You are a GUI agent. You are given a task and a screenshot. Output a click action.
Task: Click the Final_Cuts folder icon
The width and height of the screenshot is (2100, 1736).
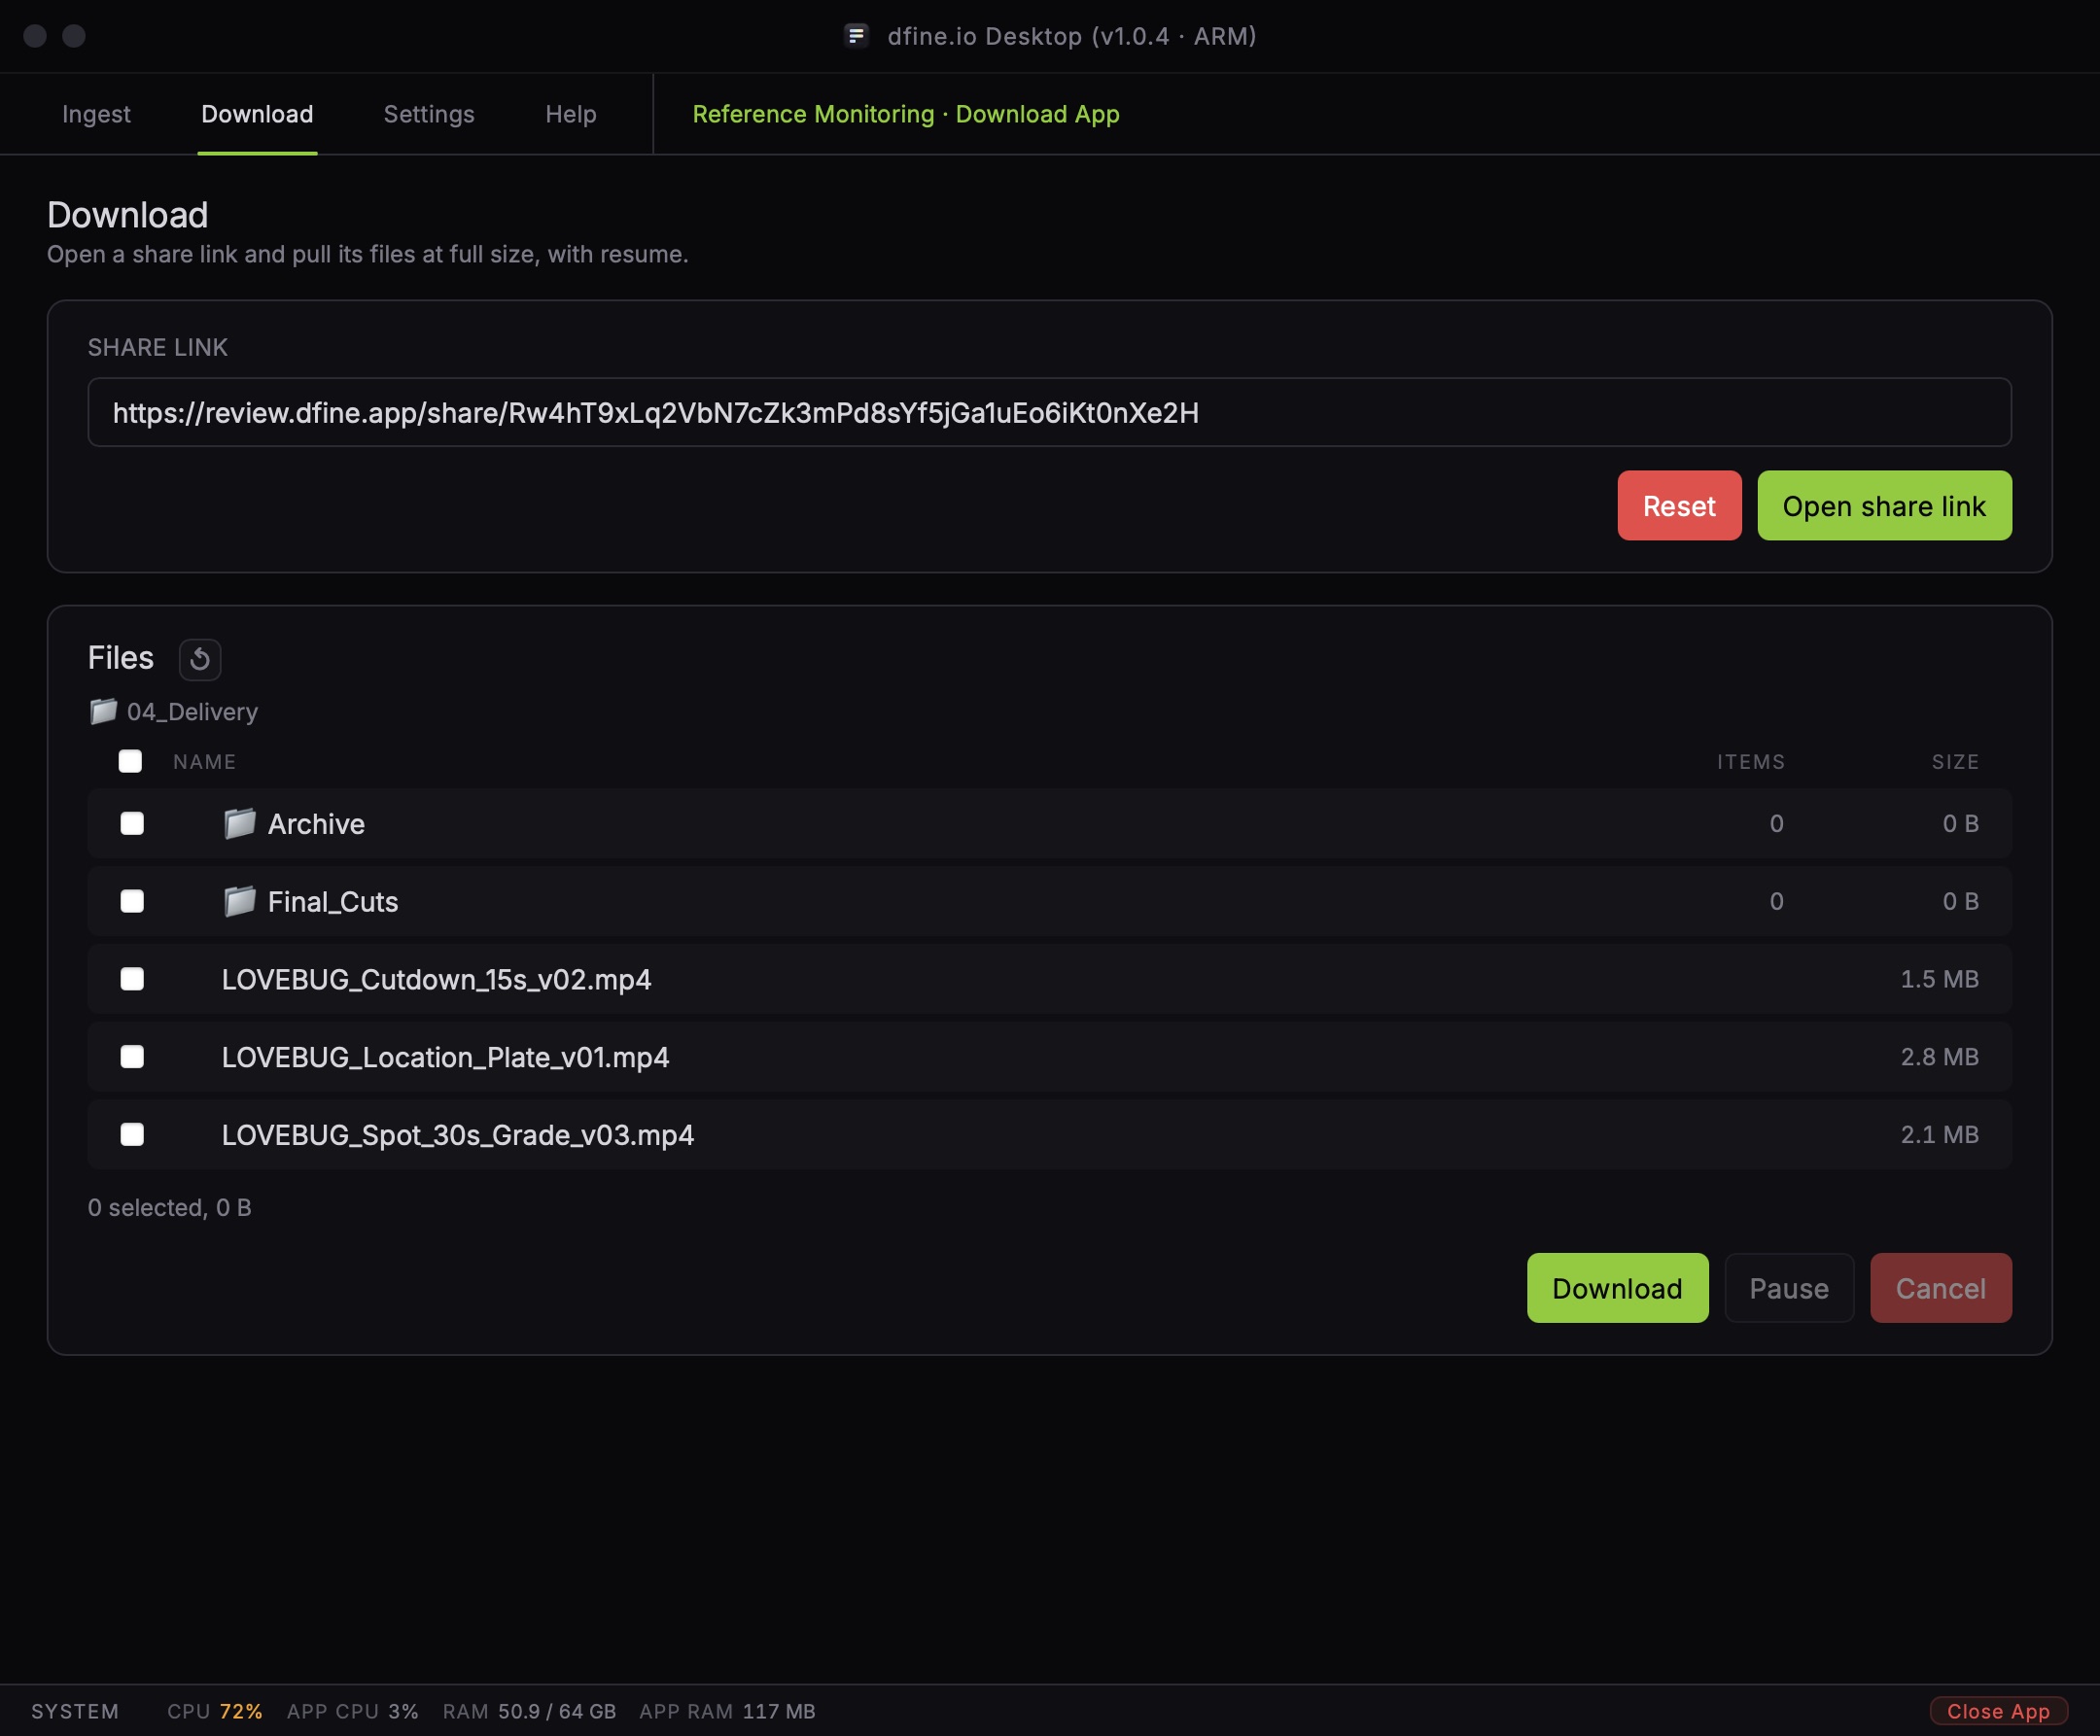[239, 901]
